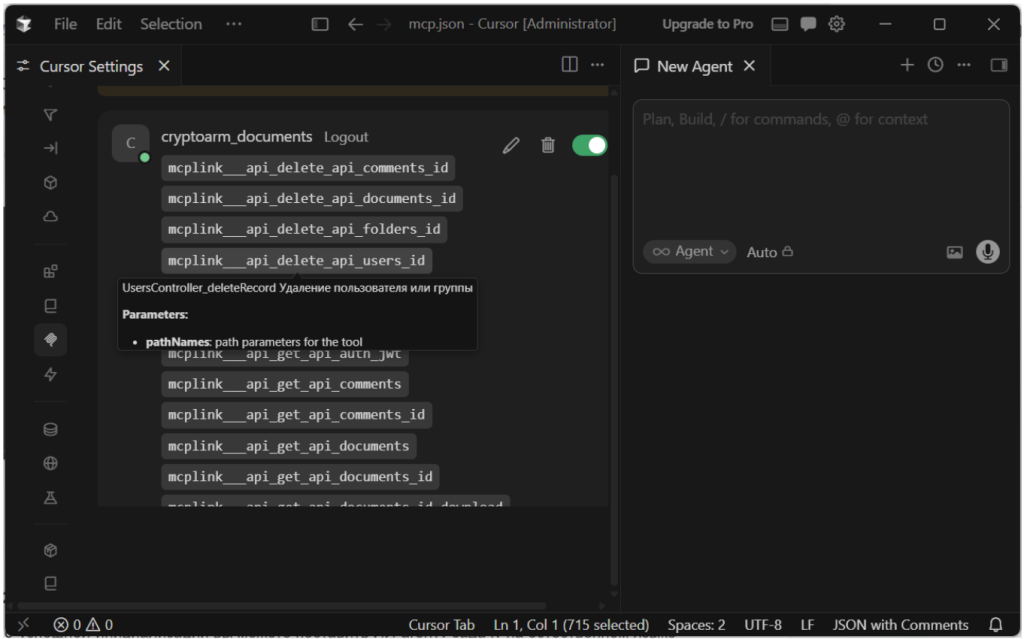The height and width of the screenshot is (639, 1024).
Task: Edit cryptoarm_documents server with pencil icon
Action: point(511,145)
